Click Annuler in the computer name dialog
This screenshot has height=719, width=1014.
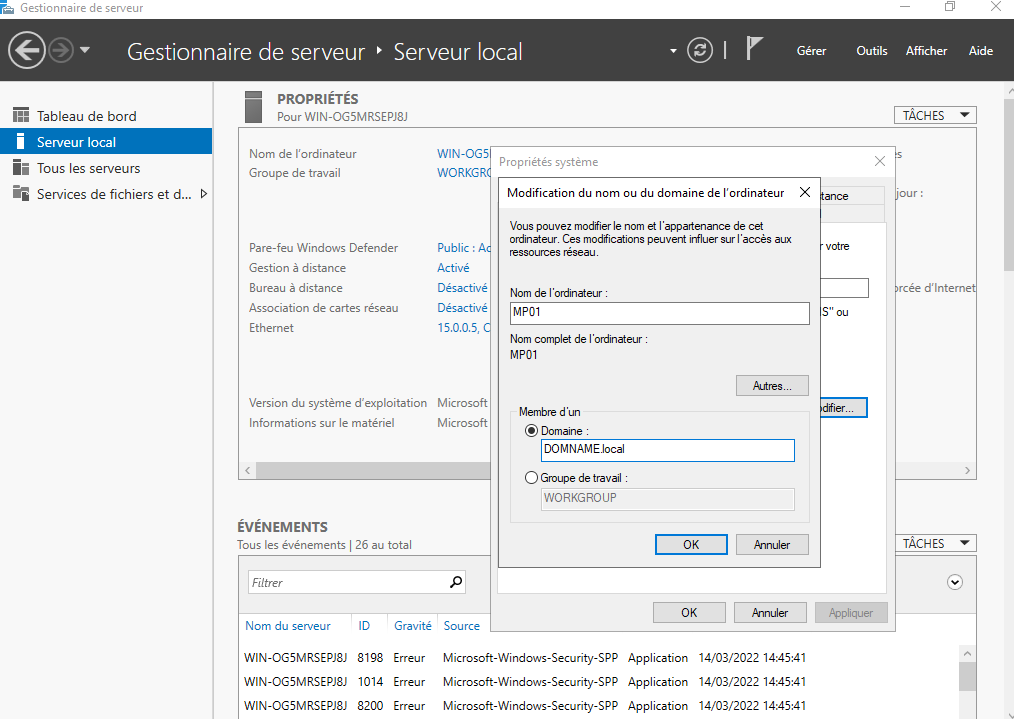[772, 545]
